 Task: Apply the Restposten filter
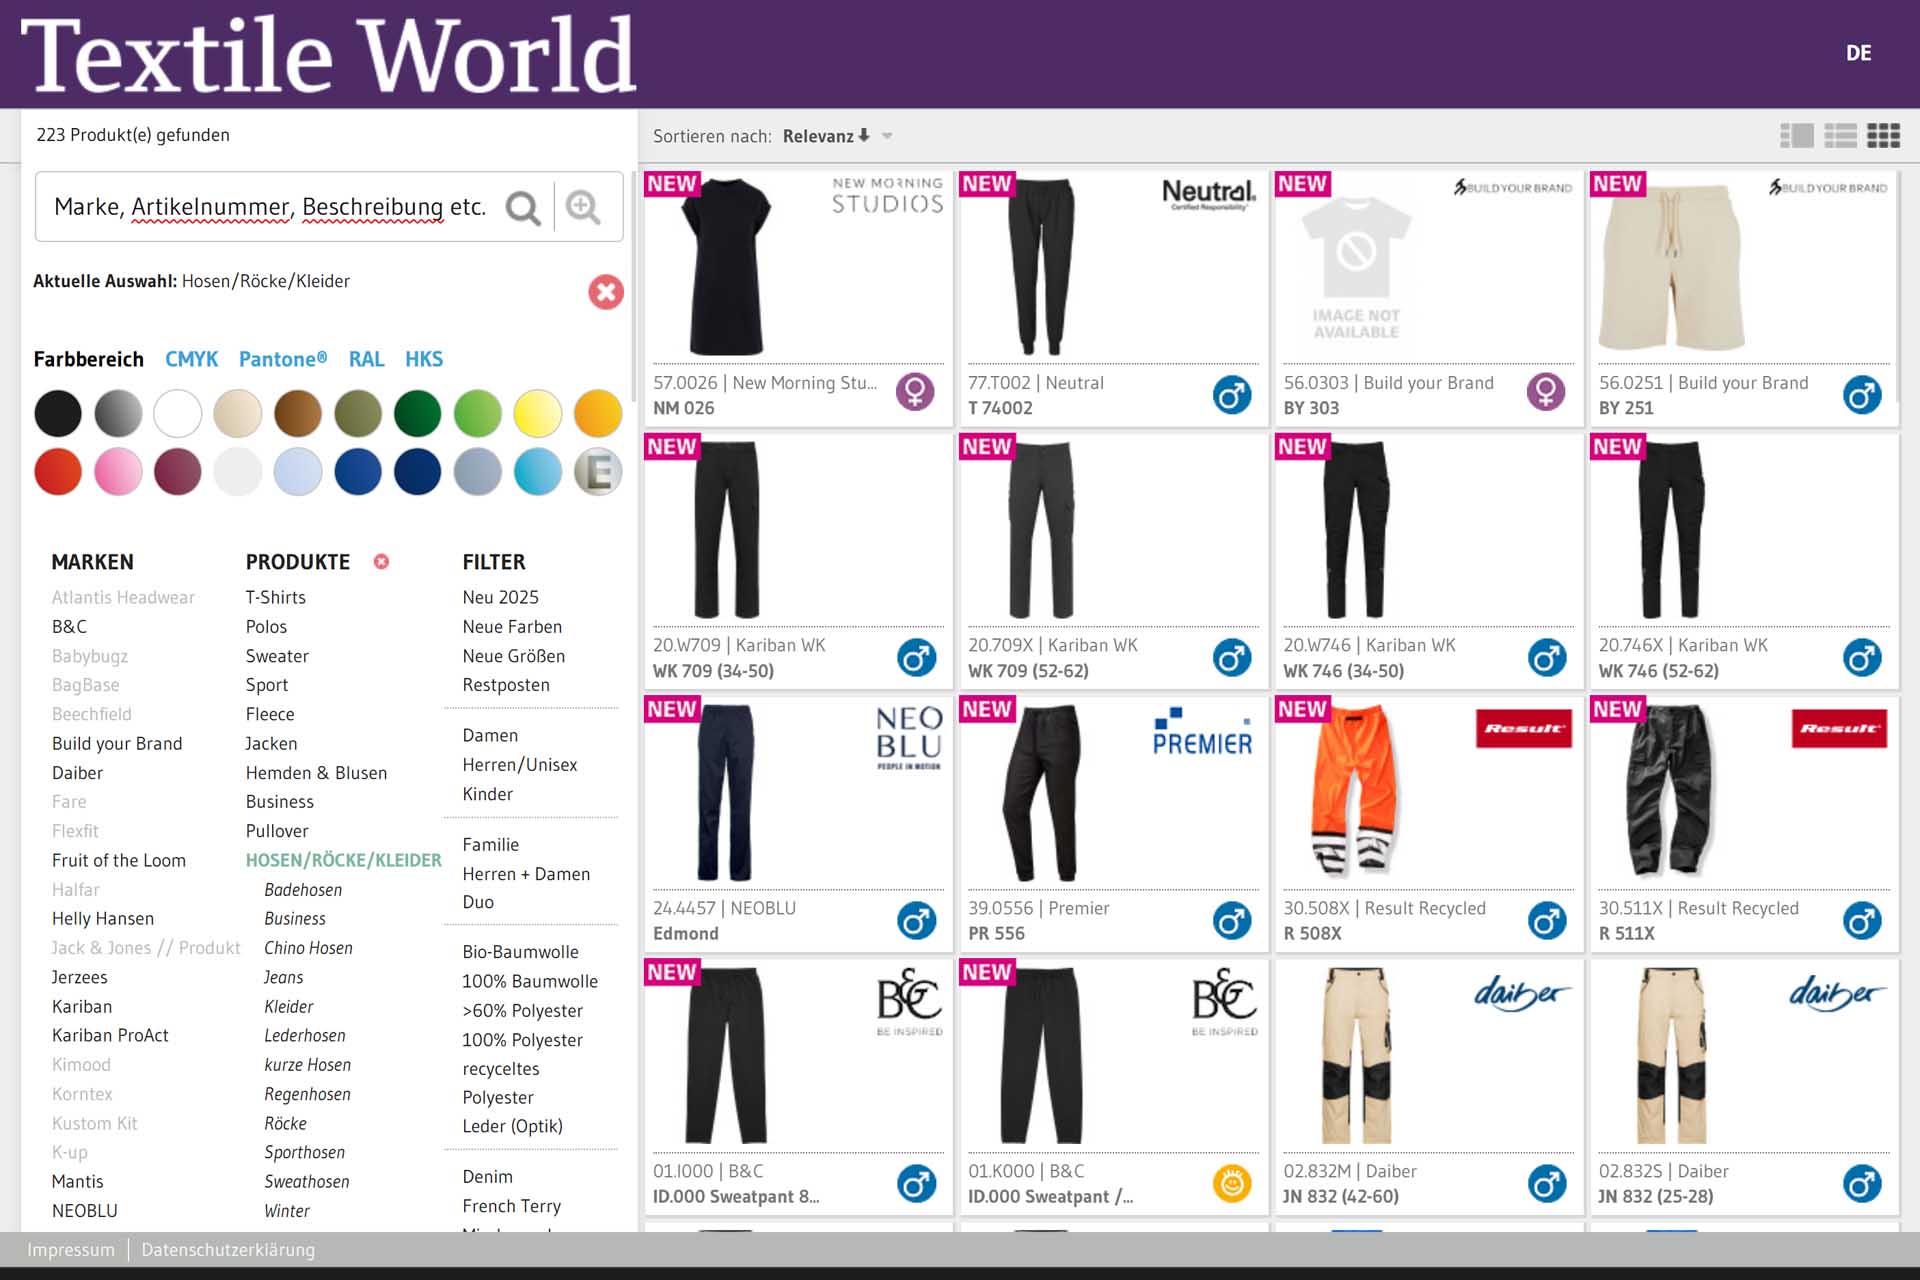[x=506, y=685]
